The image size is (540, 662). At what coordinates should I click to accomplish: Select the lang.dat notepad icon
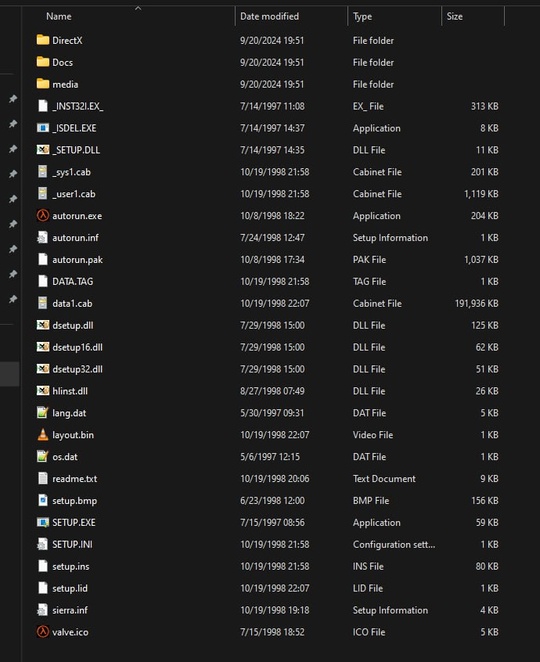coord(43,413)
